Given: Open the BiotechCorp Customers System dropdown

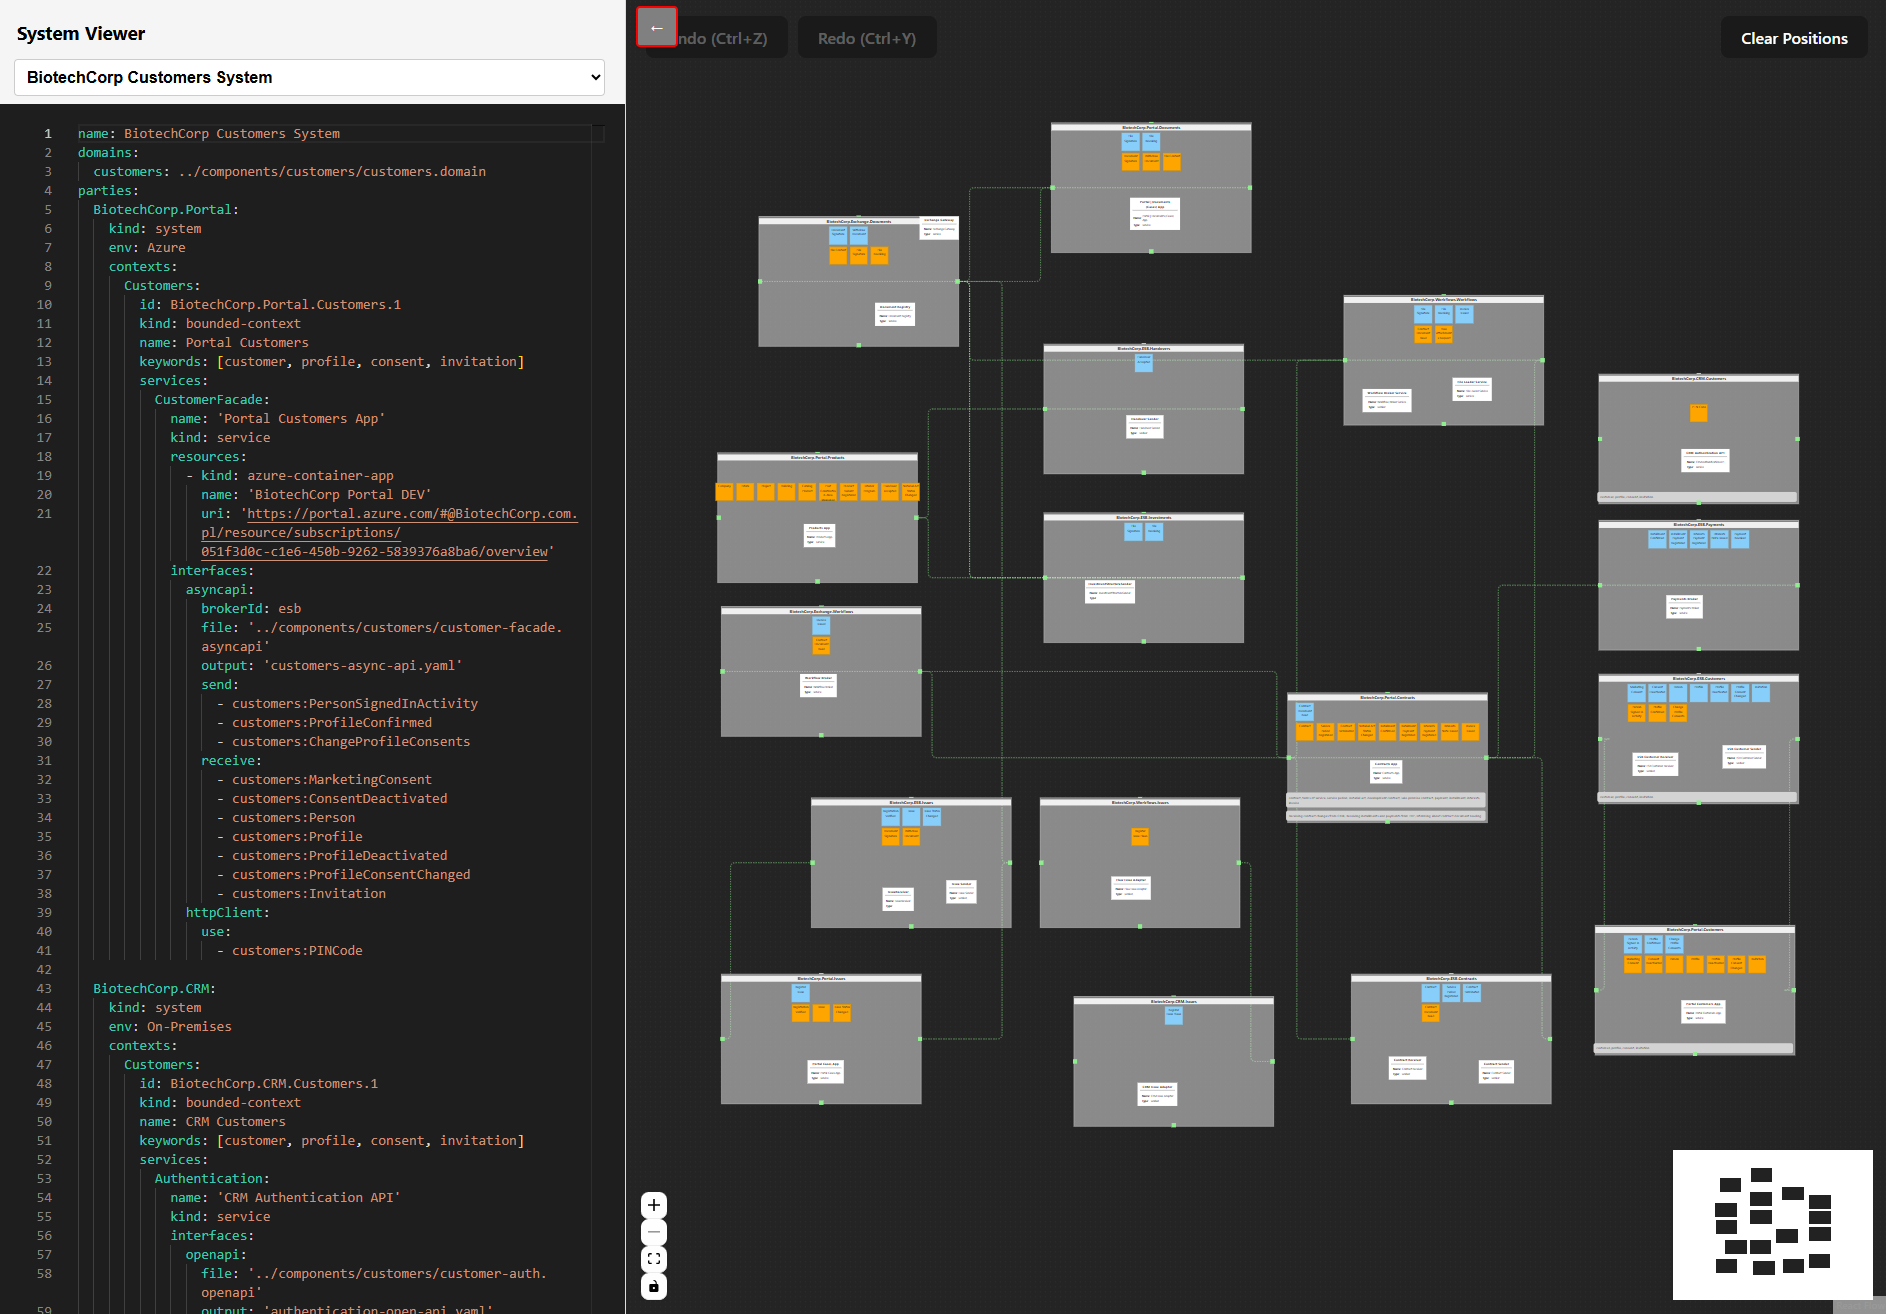Looking at the screenshot, I should click(x=309, y=77).
